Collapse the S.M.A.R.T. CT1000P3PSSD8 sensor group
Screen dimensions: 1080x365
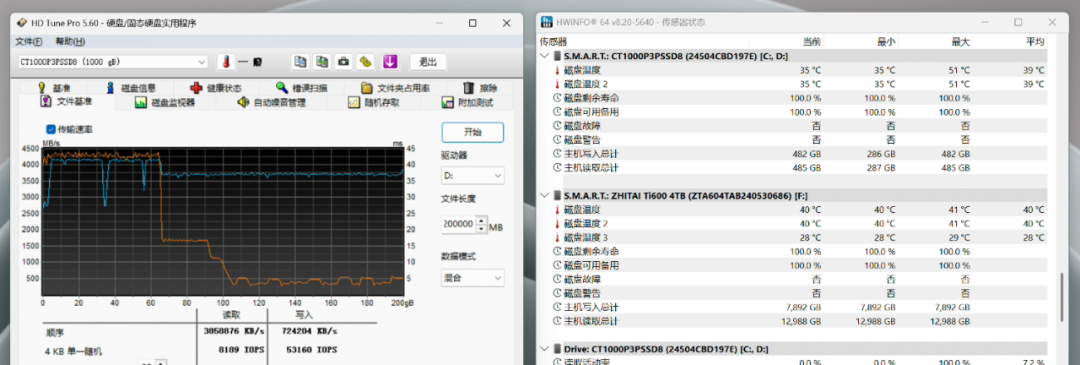tap(544, 56)
